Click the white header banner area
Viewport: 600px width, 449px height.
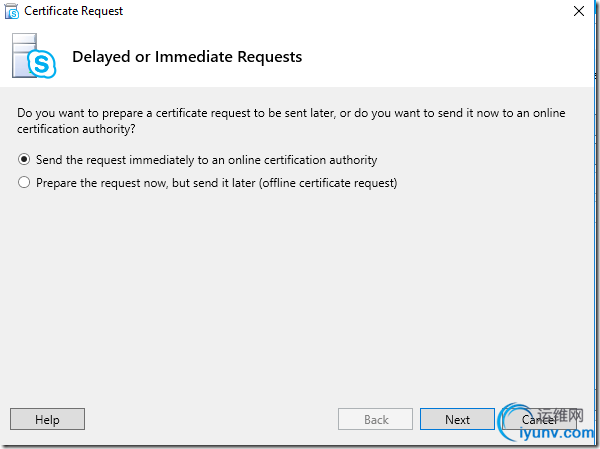450,57
